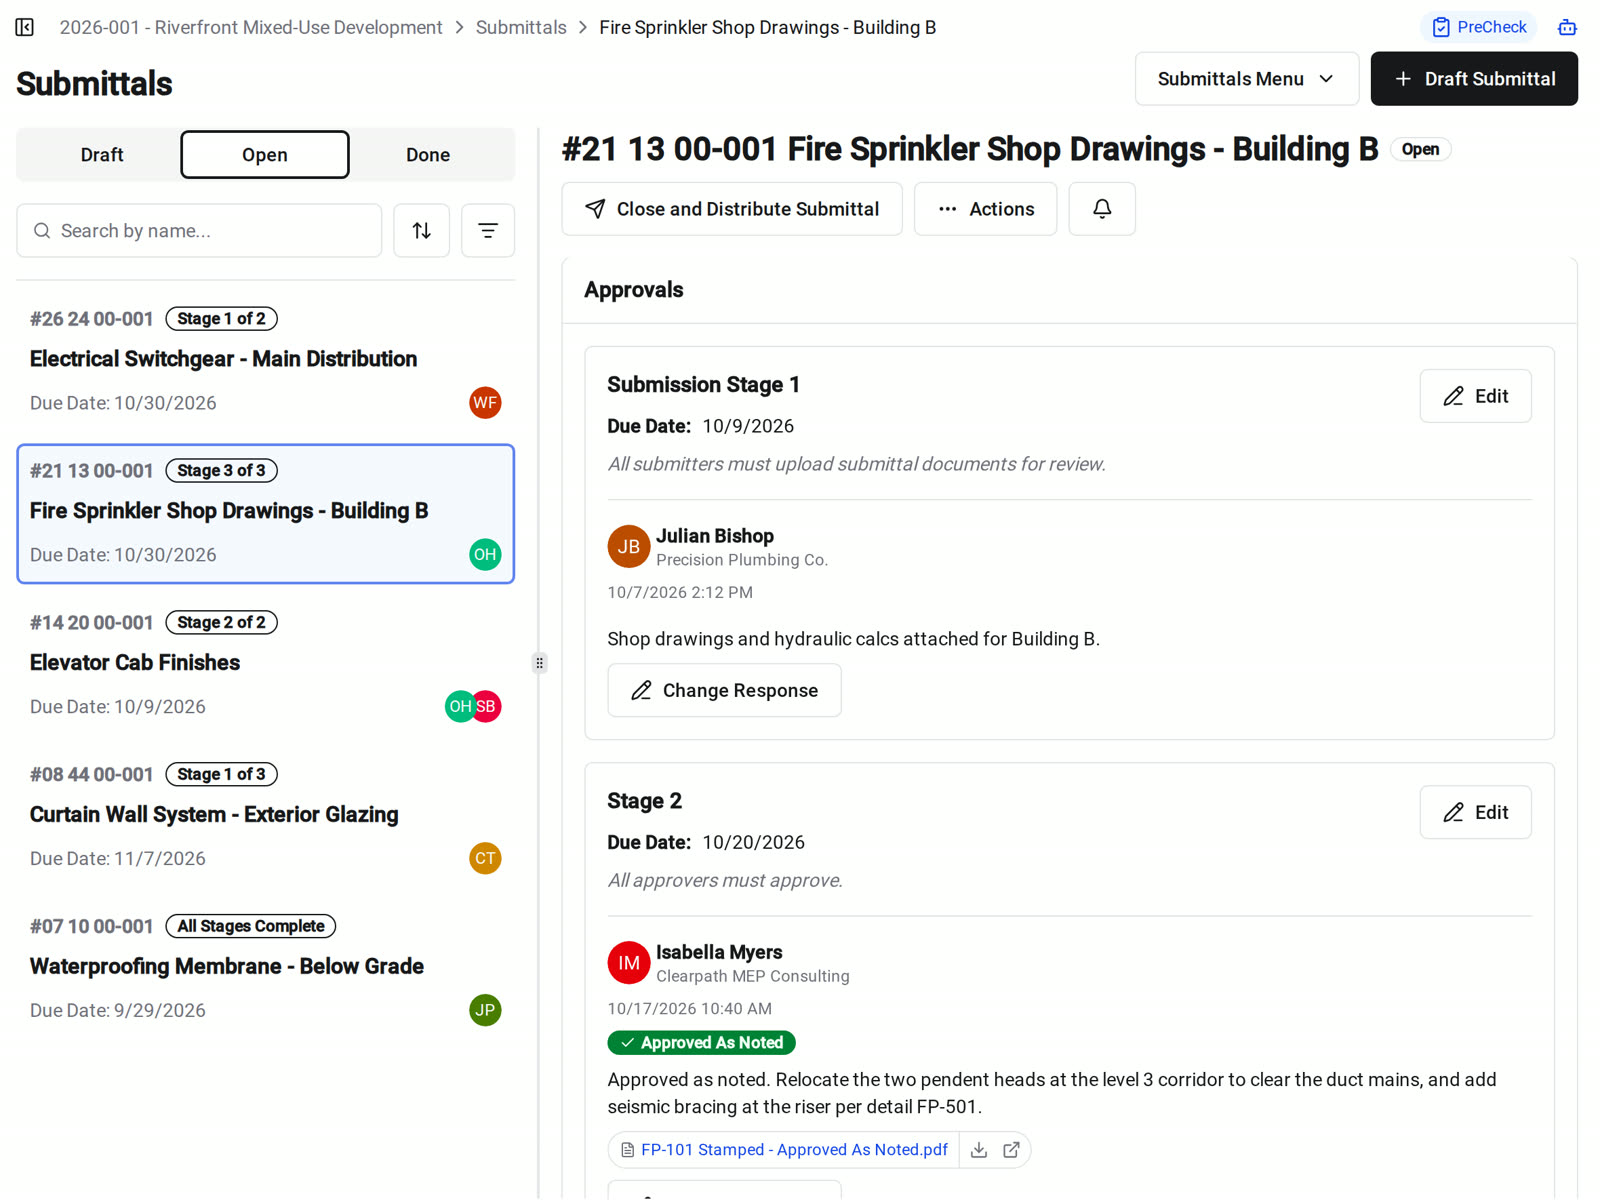Edit Submission Stage 1

coord(1475,396)
